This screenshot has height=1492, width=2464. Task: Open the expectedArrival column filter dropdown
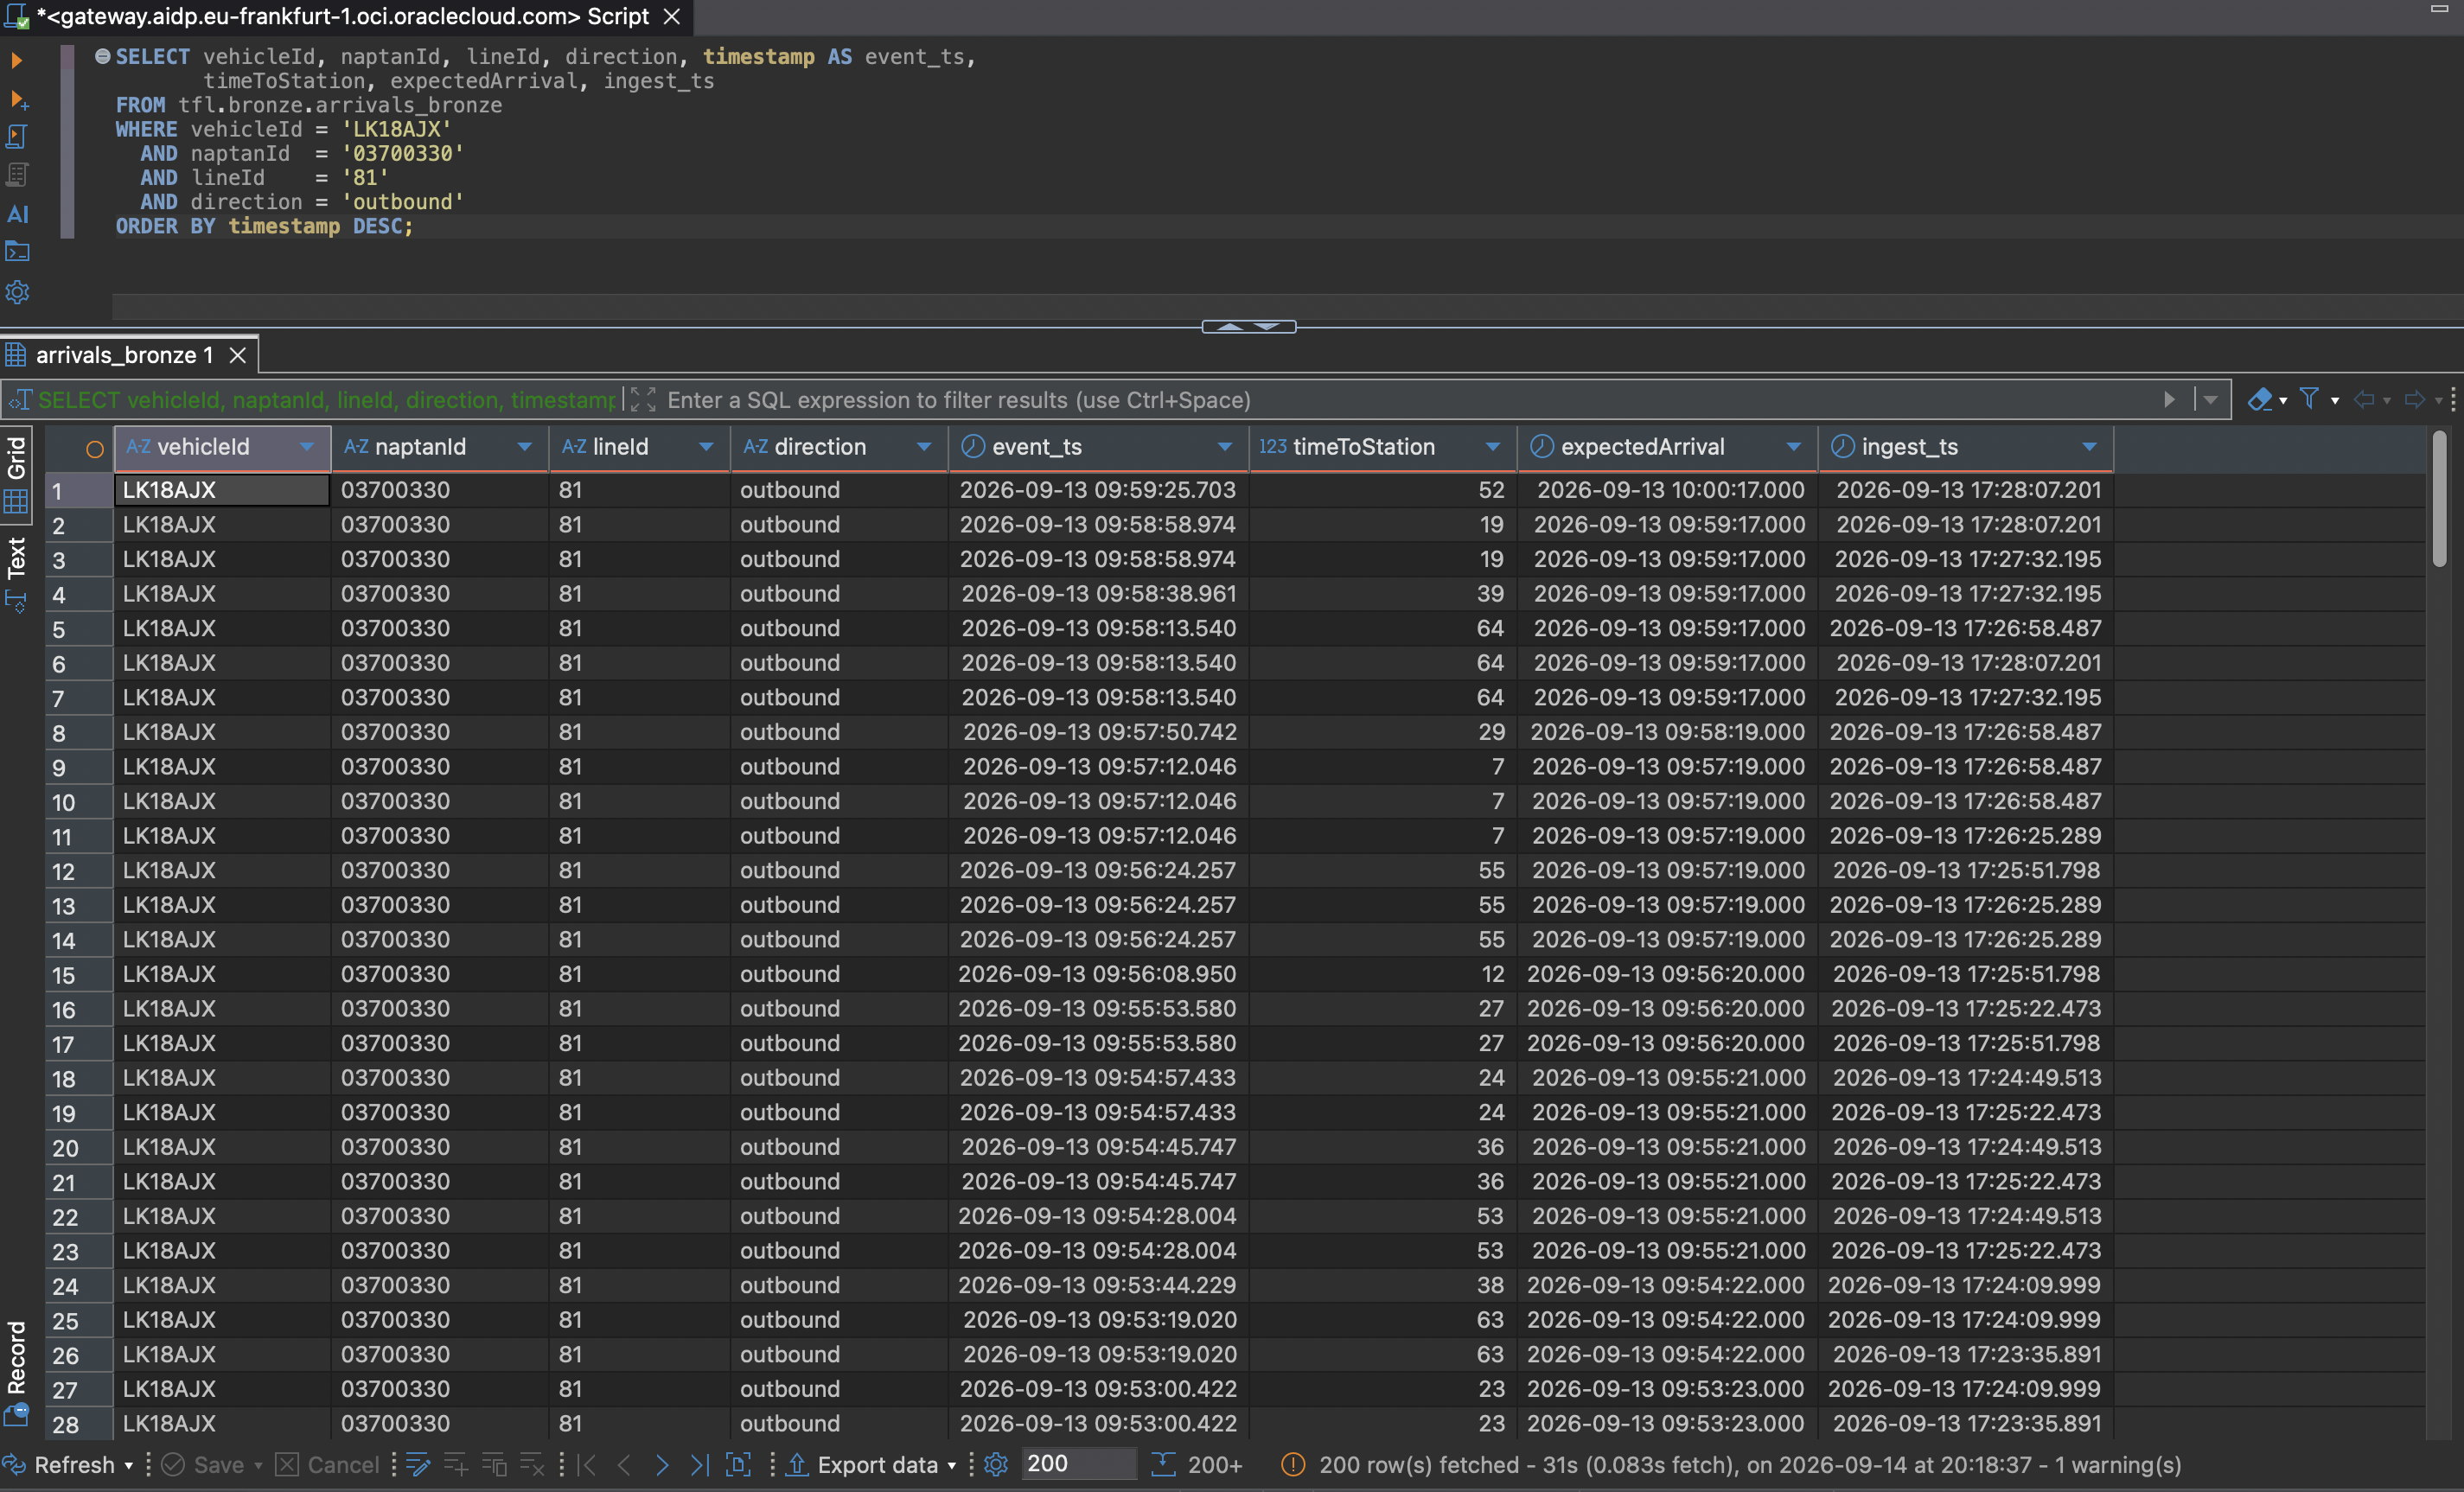coord(1794,447)
